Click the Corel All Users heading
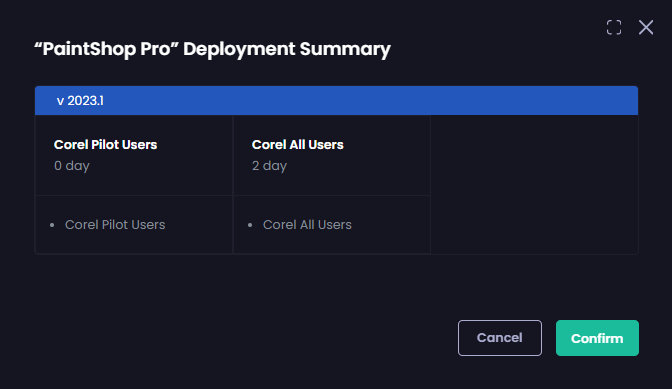The width and height of the screenshot is (672, 389). 297,145
